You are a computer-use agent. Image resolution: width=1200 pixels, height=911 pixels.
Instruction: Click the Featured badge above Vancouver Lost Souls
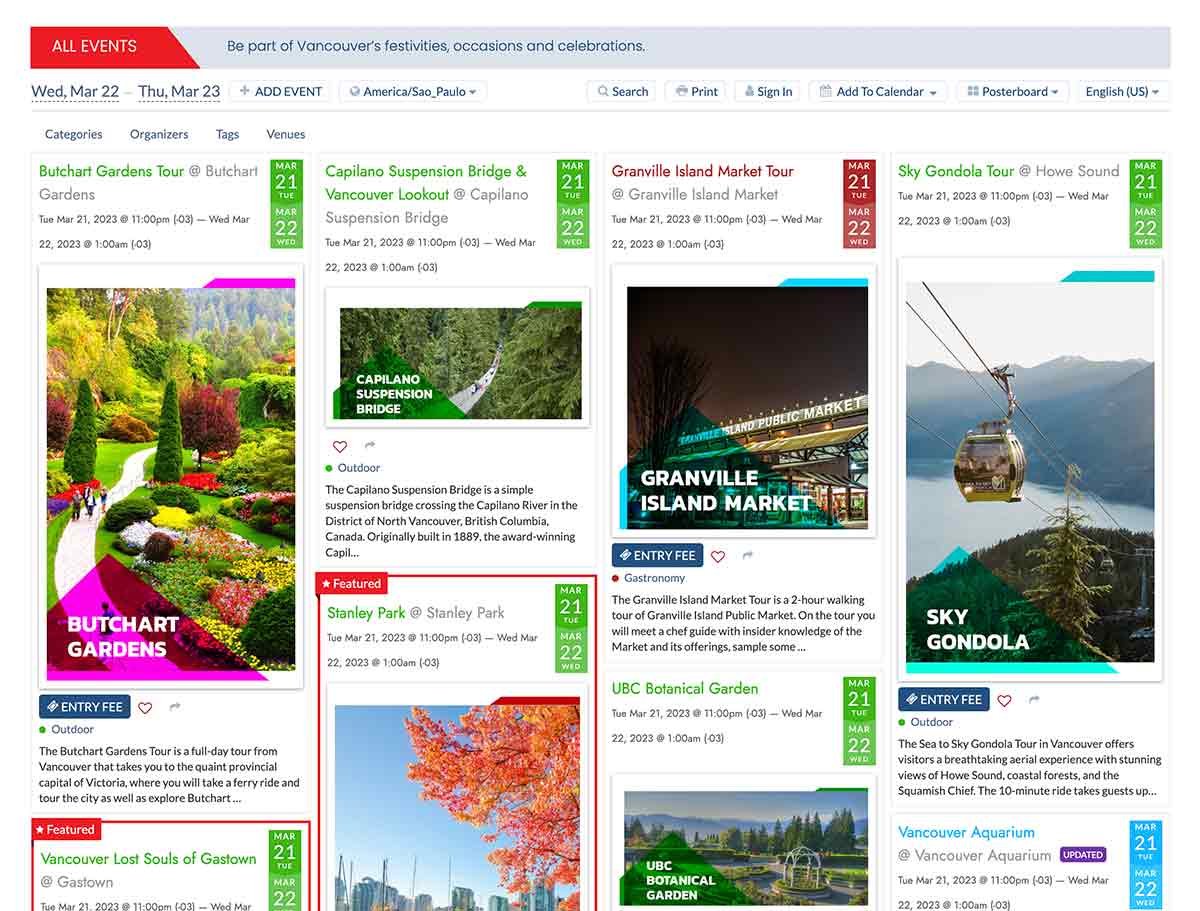(x=65, y=829)
